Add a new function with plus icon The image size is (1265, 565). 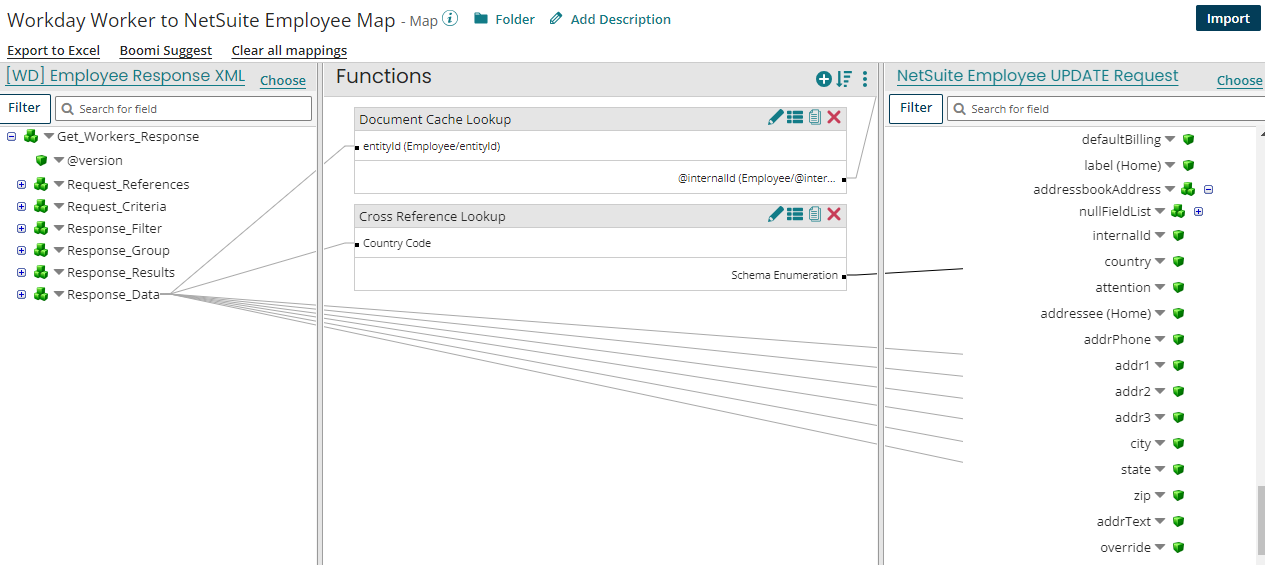823,79
